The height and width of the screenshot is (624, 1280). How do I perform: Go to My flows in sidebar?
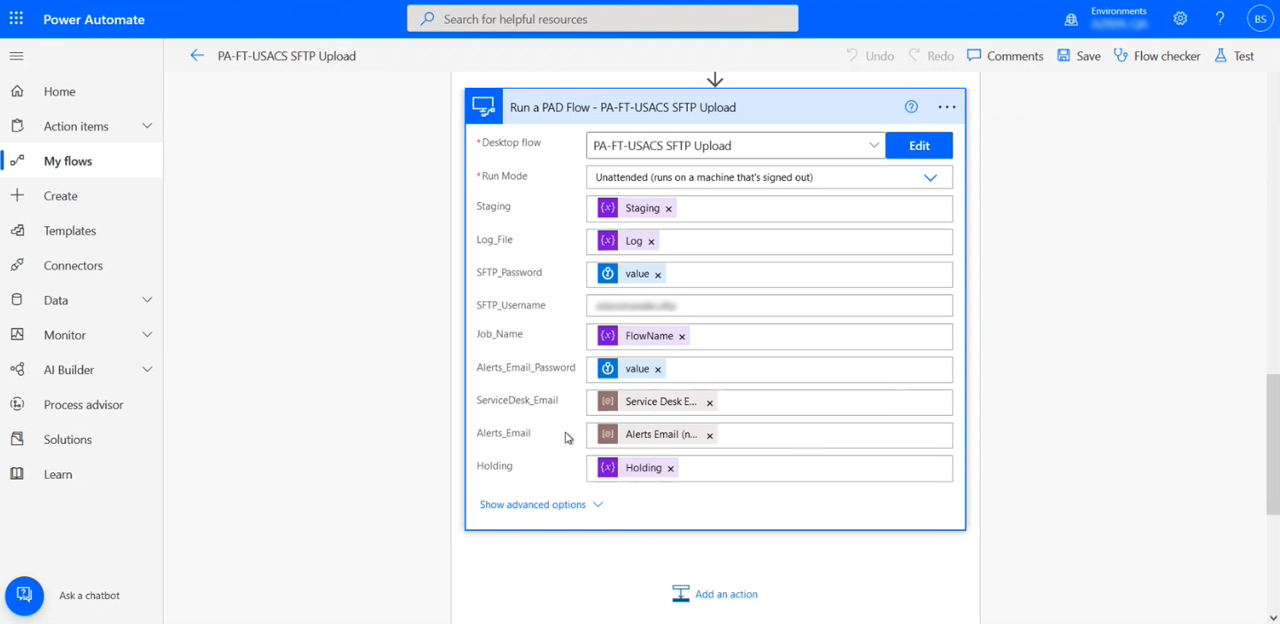coord(68,161)
